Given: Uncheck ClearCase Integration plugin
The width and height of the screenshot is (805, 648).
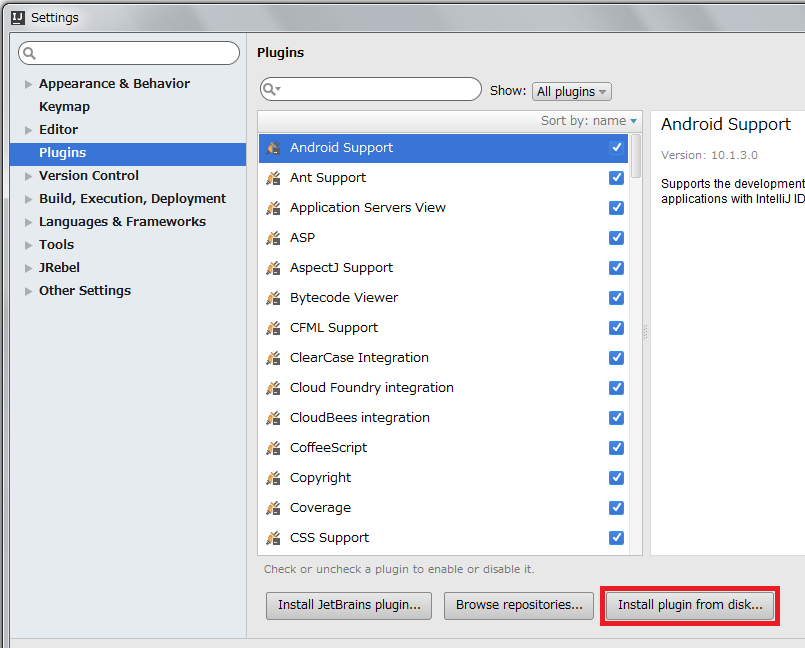Looking at the screenshot, I should coord(616,358).
